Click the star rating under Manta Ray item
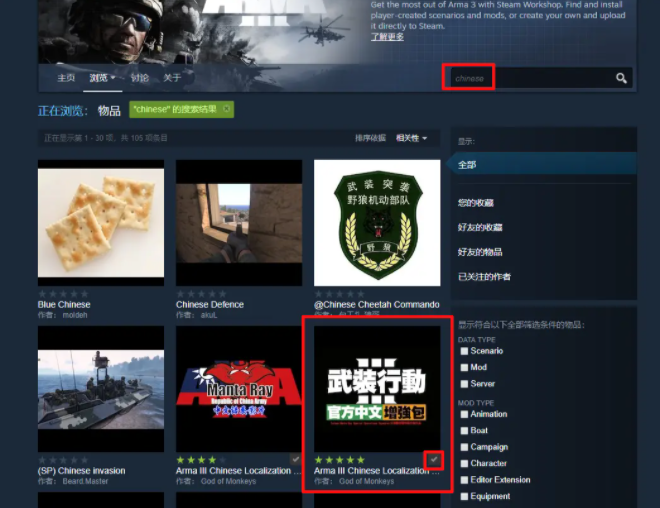Image resolution: width=660 pixels, height=508 pixels. tap(201, 460)
